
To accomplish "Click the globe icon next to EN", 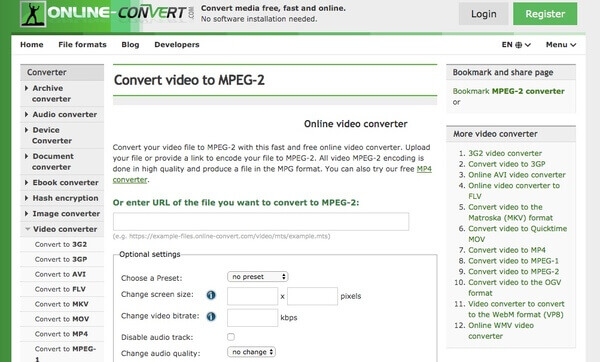I will pyautogui.click(x=518, y=45).
